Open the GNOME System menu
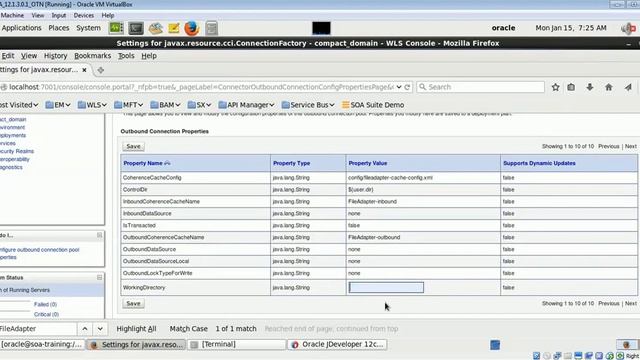640x360 pixels. click(x=88, y=28)
